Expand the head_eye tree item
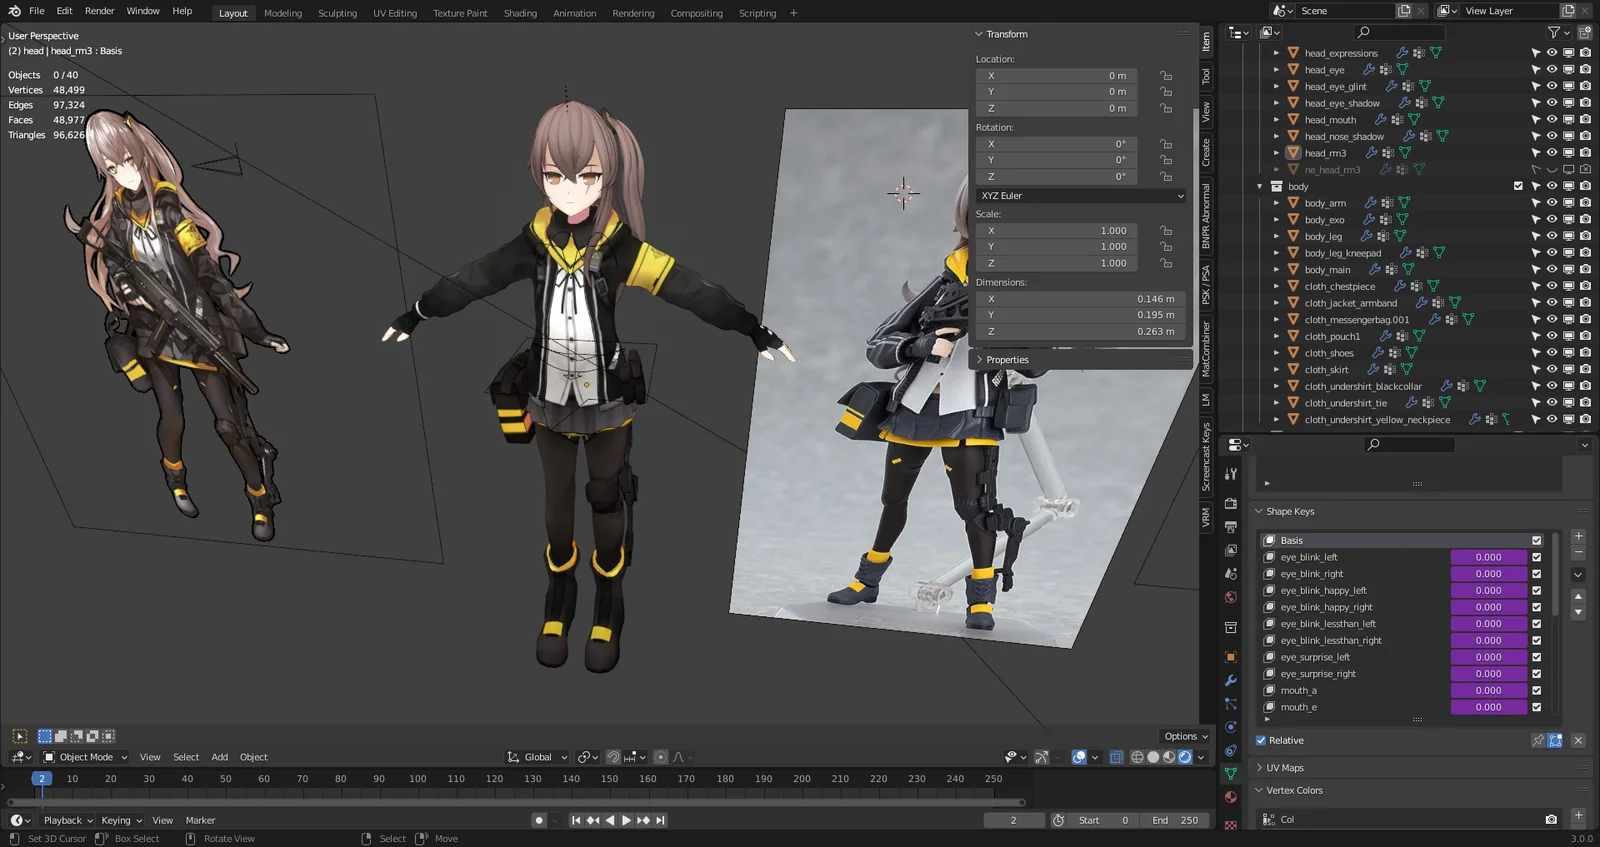The height and width of the screenshot is (847, 1600). pos(1276,70)
